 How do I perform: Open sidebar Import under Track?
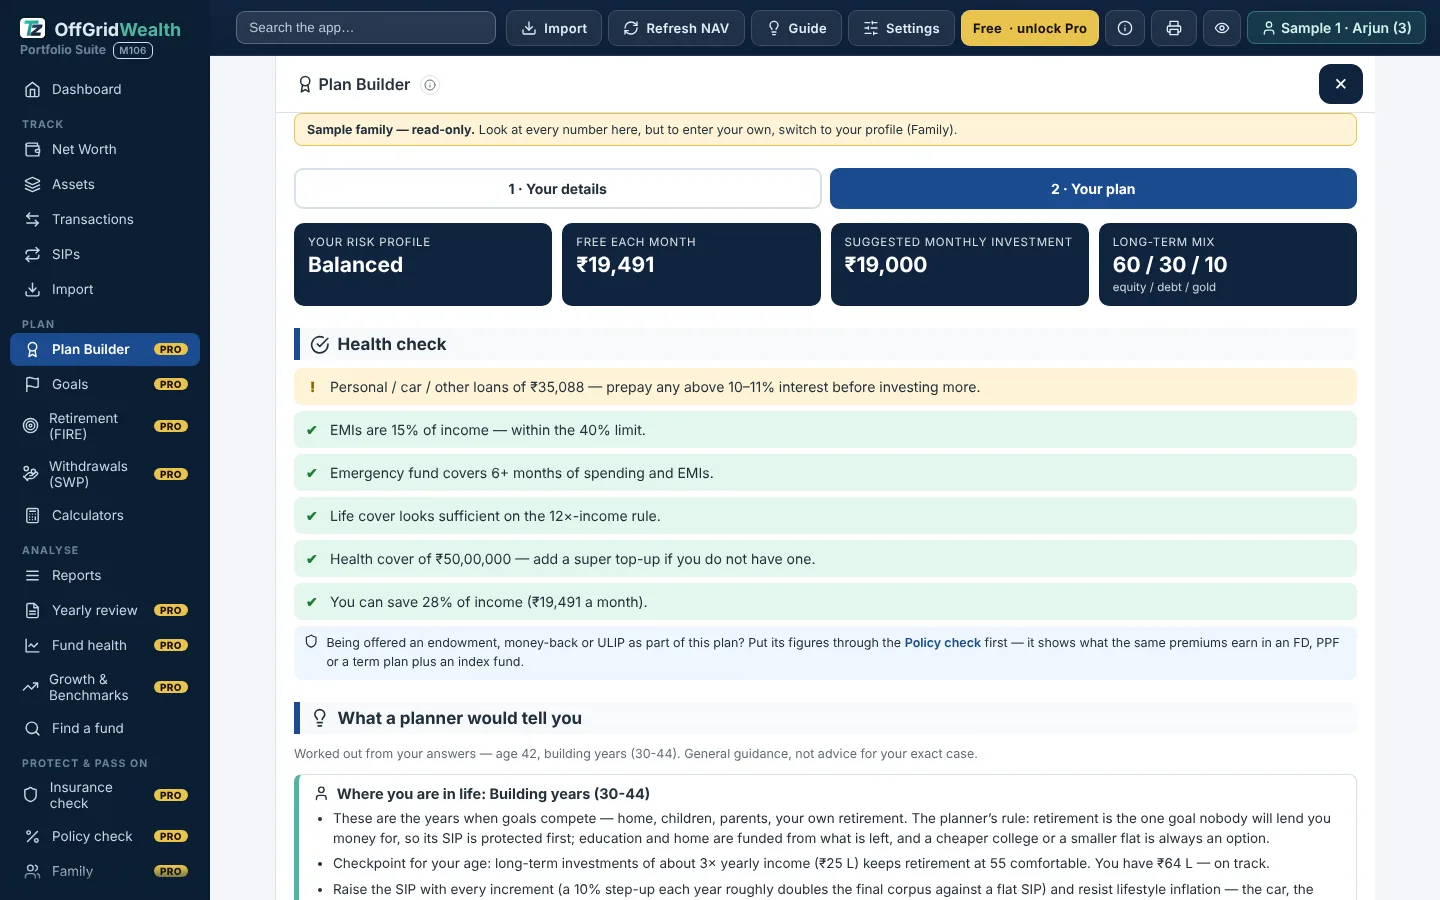(x=105, y=289)
